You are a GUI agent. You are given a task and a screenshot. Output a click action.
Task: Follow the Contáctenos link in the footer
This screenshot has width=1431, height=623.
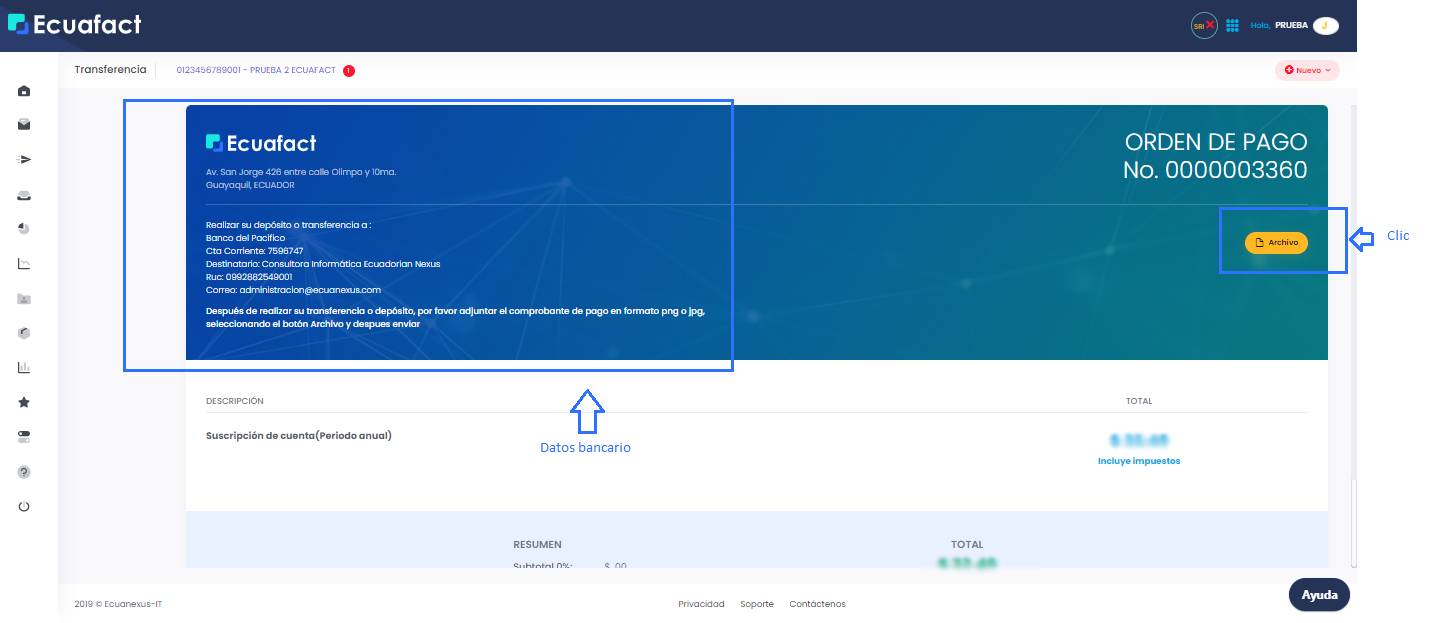pos(817,604)
